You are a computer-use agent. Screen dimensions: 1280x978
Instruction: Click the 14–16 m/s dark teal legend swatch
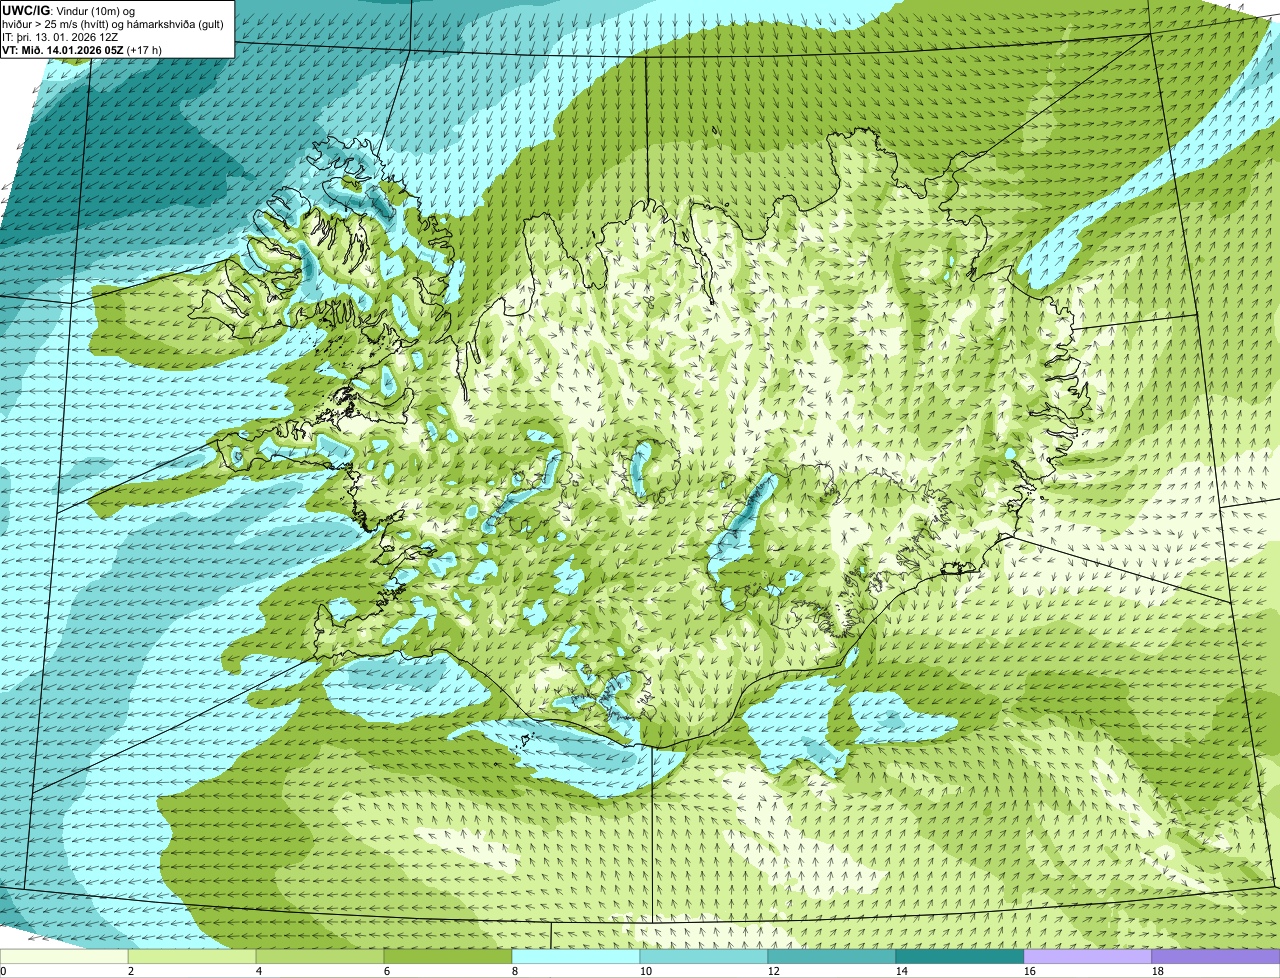(x=960, y=956)
